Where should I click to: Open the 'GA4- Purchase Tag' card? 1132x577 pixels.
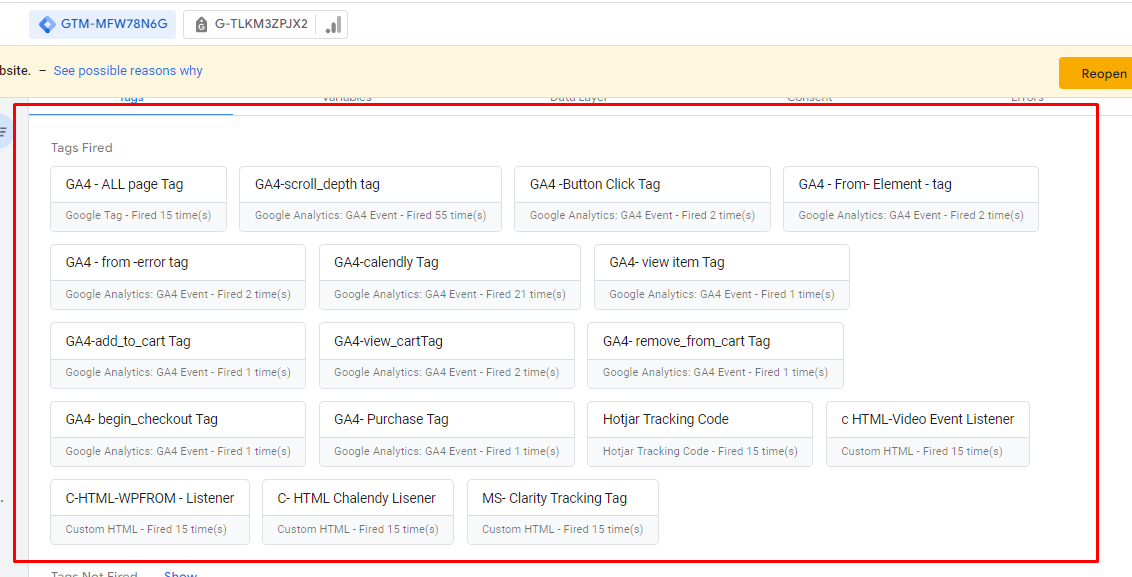[x=447, y=434]
